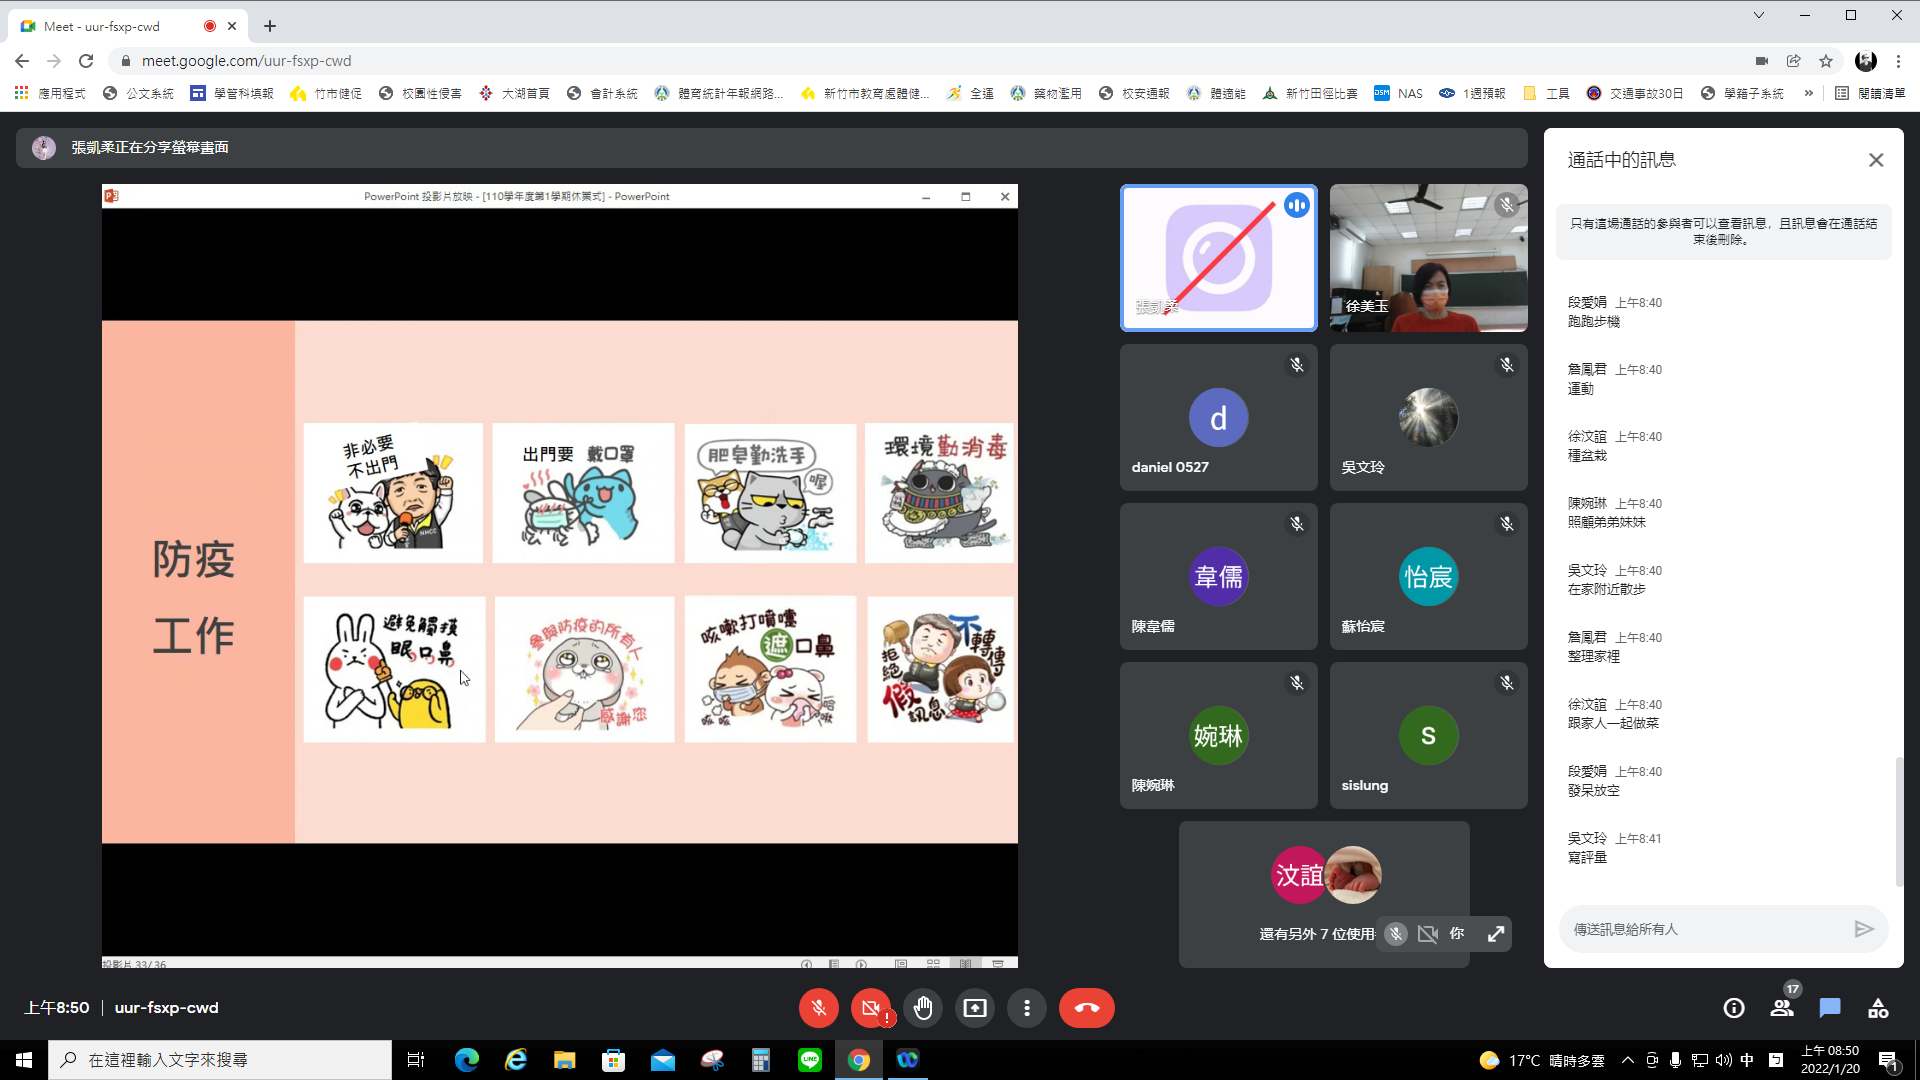Expand the self-view tile to full
This screenshot has width=1920, height=1080.
1496,934
